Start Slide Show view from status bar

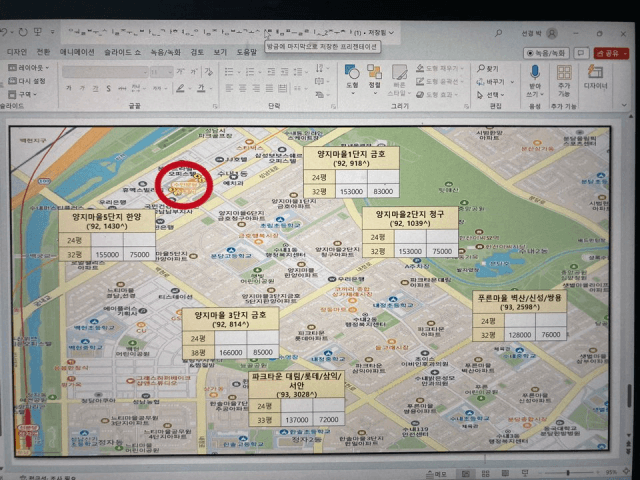[524, 473]
